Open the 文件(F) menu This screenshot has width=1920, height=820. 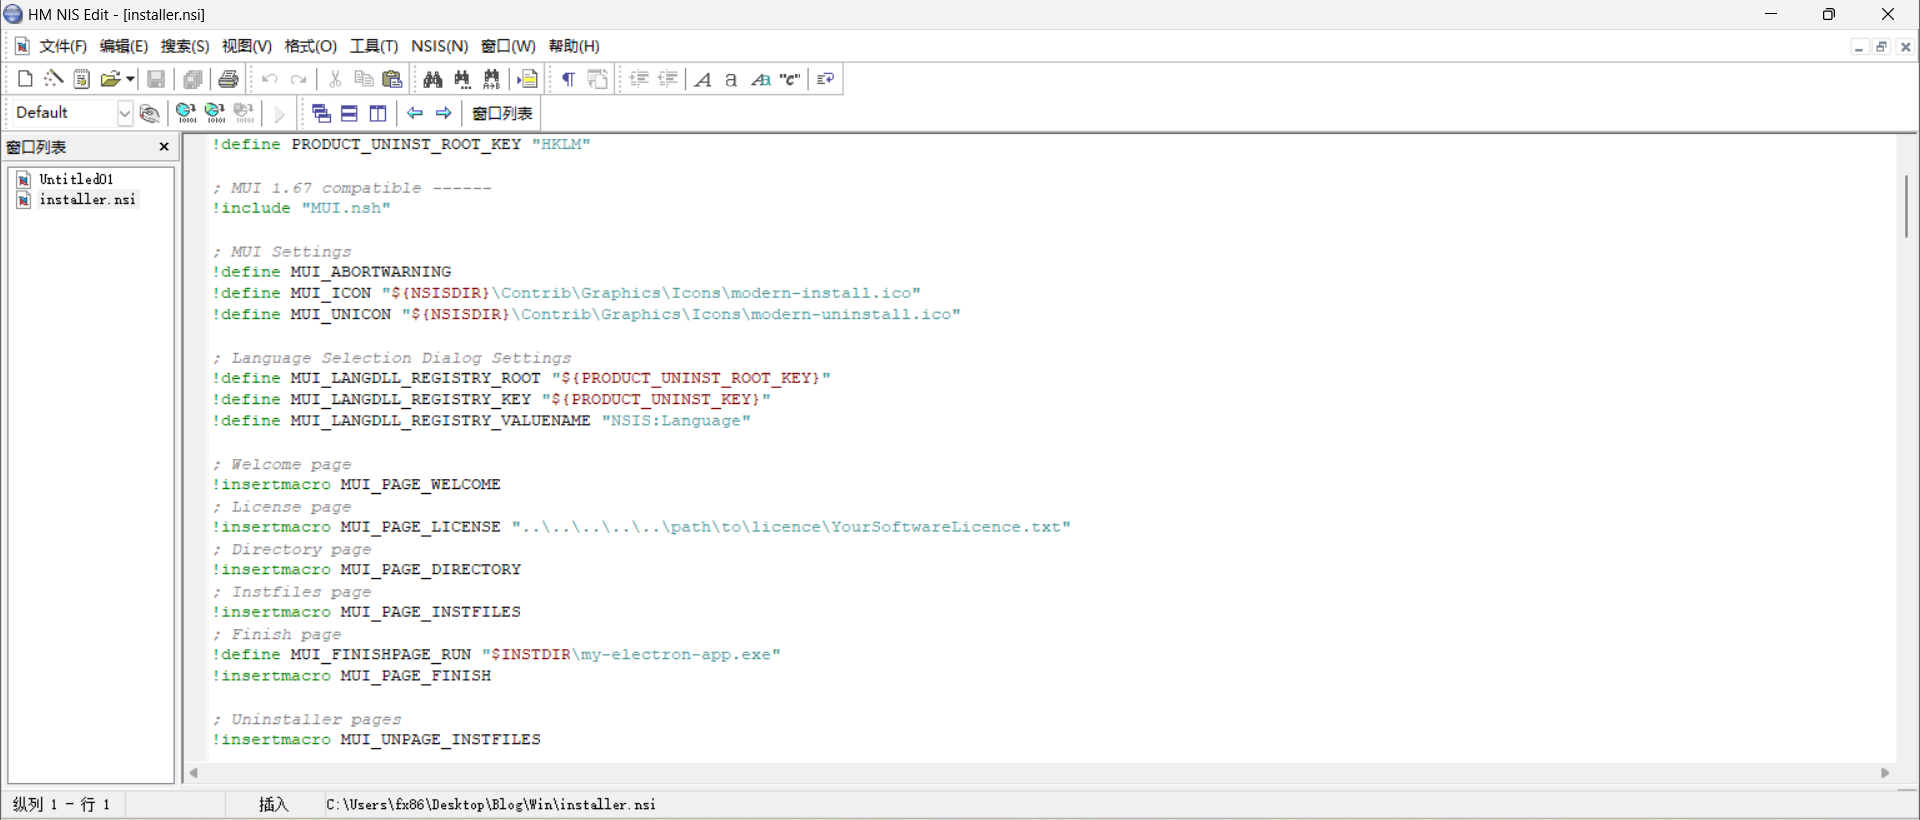pos(63,46)
